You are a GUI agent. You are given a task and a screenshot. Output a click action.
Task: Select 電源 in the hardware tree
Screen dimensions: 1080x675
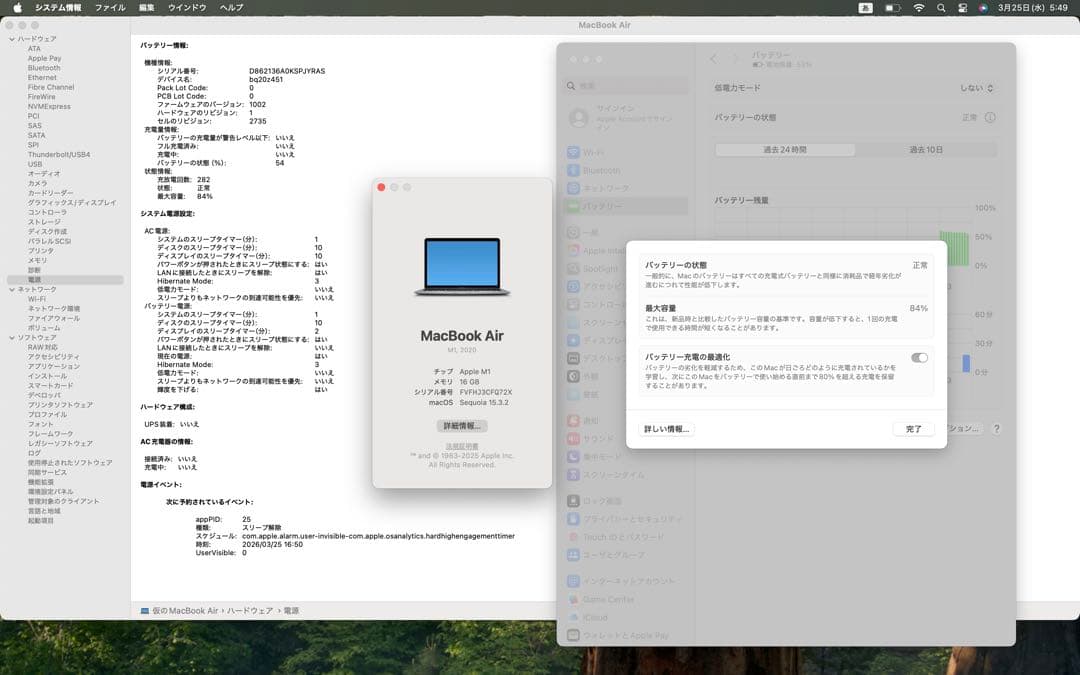[x=65, y=280]
